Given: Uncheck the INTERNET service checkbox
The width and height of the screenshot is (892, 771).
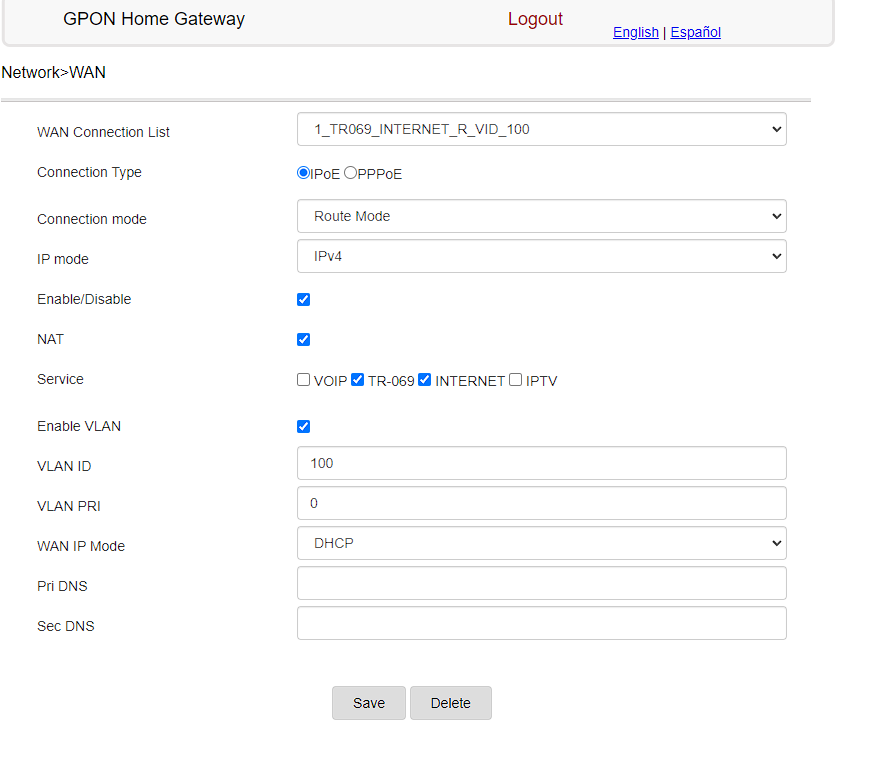Looking at the screenshot, I should pos(425,380).
